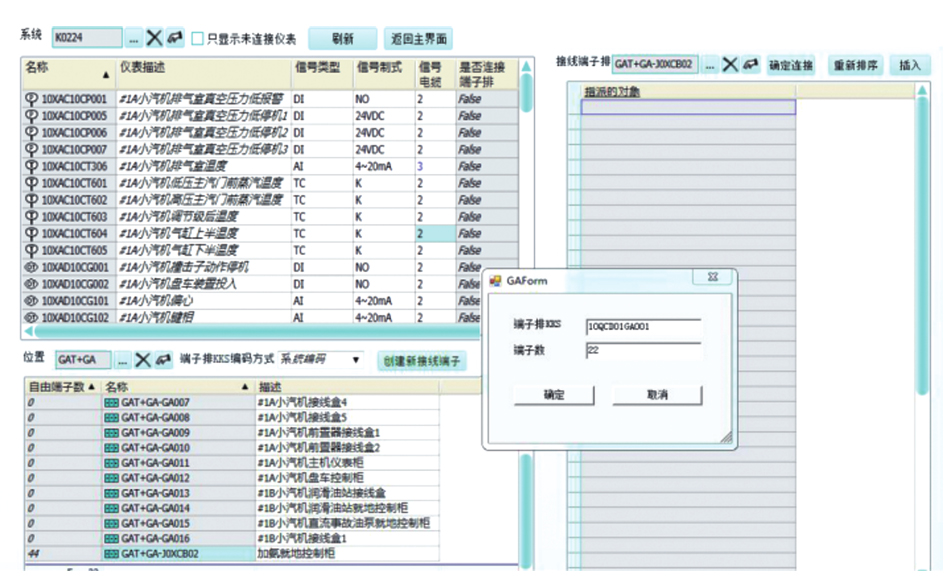Sort the top table by the 名称 column arrow
The height and width of the screenshot is (579, 951).
pyautogui.click(x=106, y=75)
